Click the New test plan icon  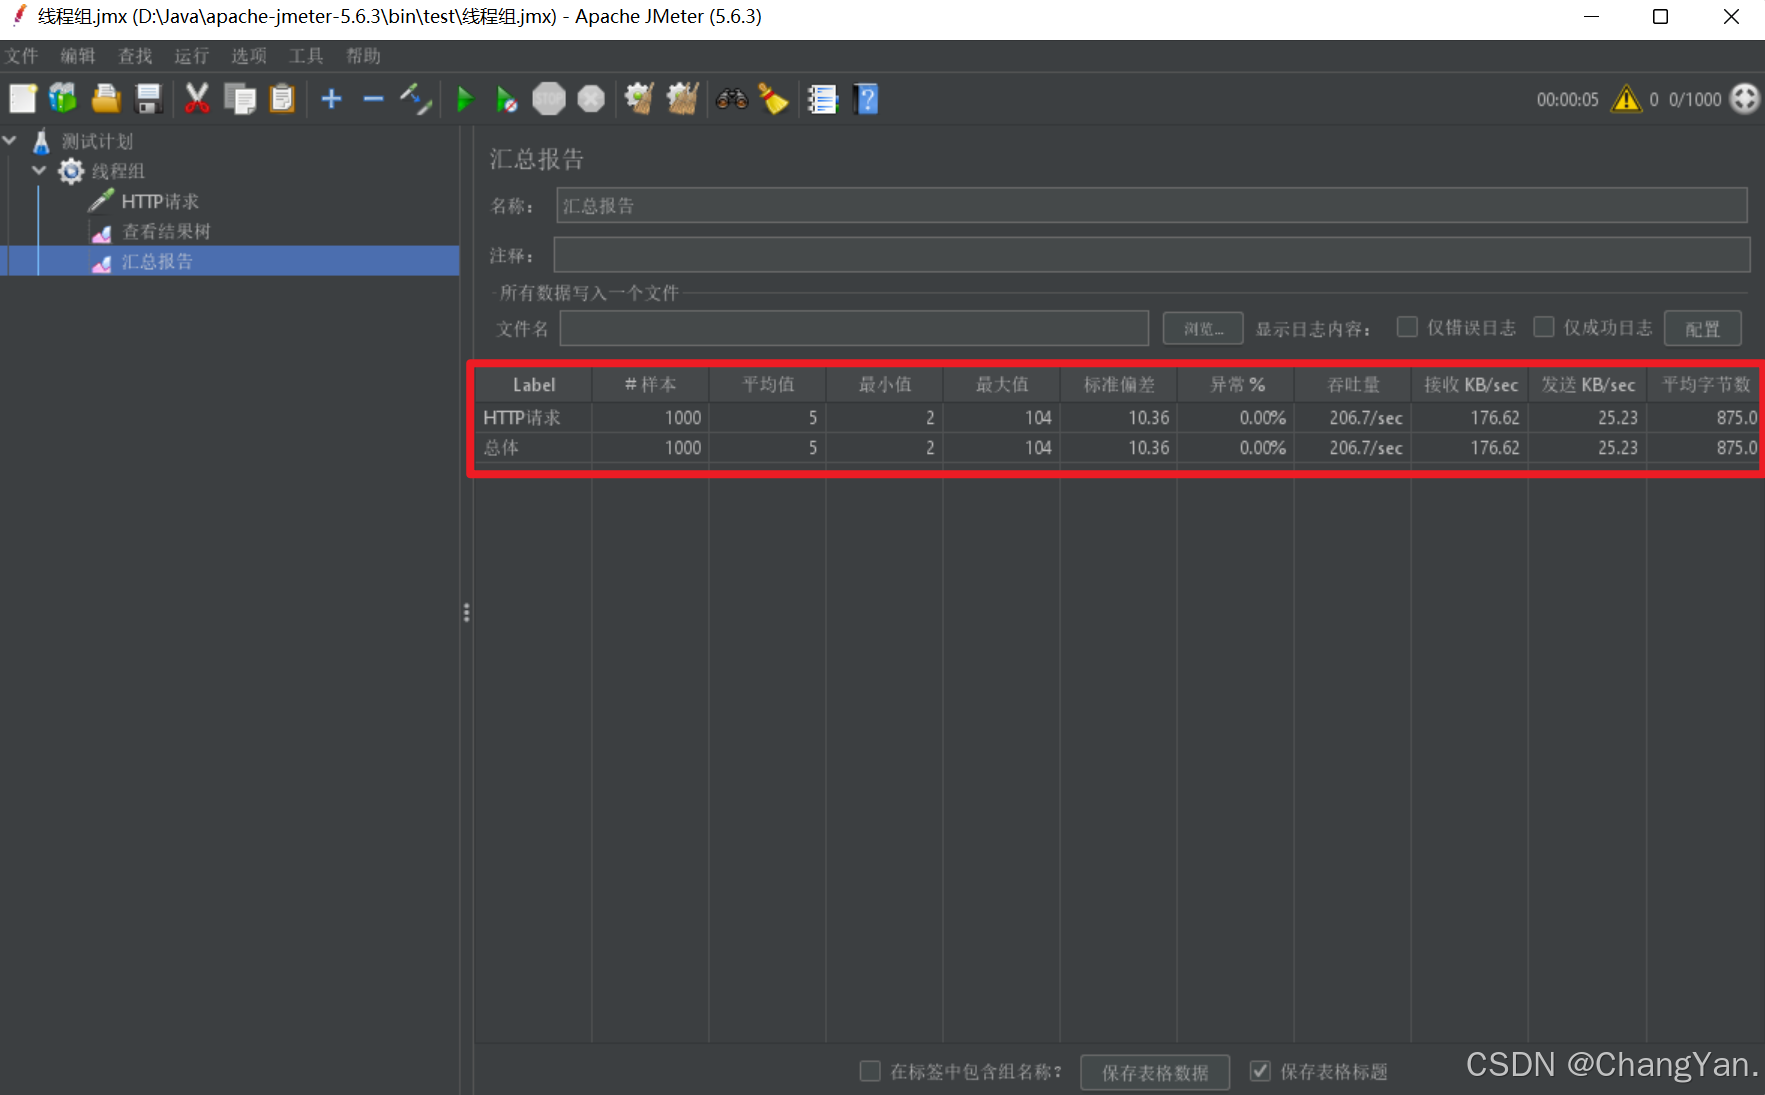(22, 99)
